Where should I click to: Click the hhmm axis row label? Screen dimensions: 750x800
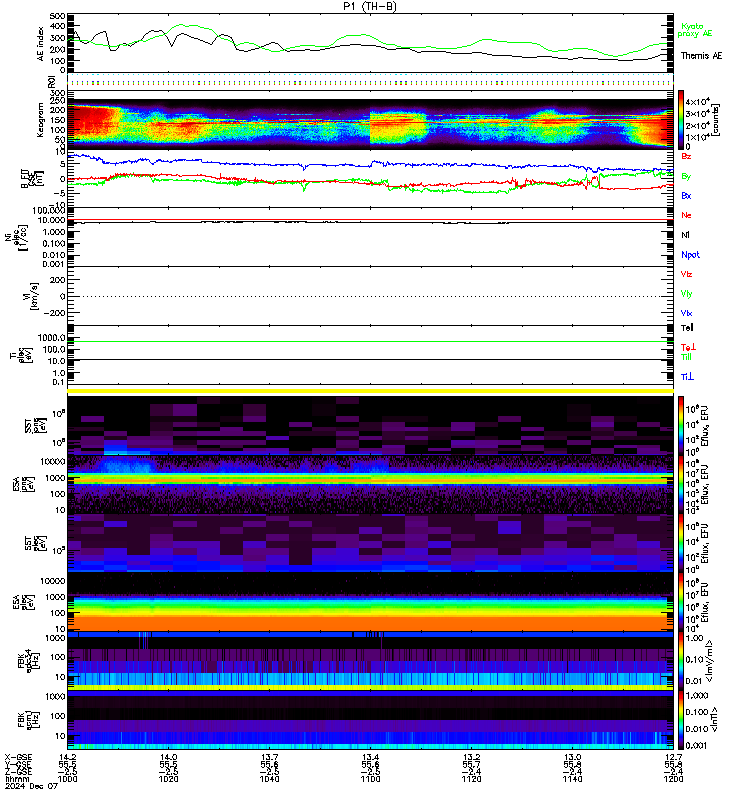pos(16,779)
